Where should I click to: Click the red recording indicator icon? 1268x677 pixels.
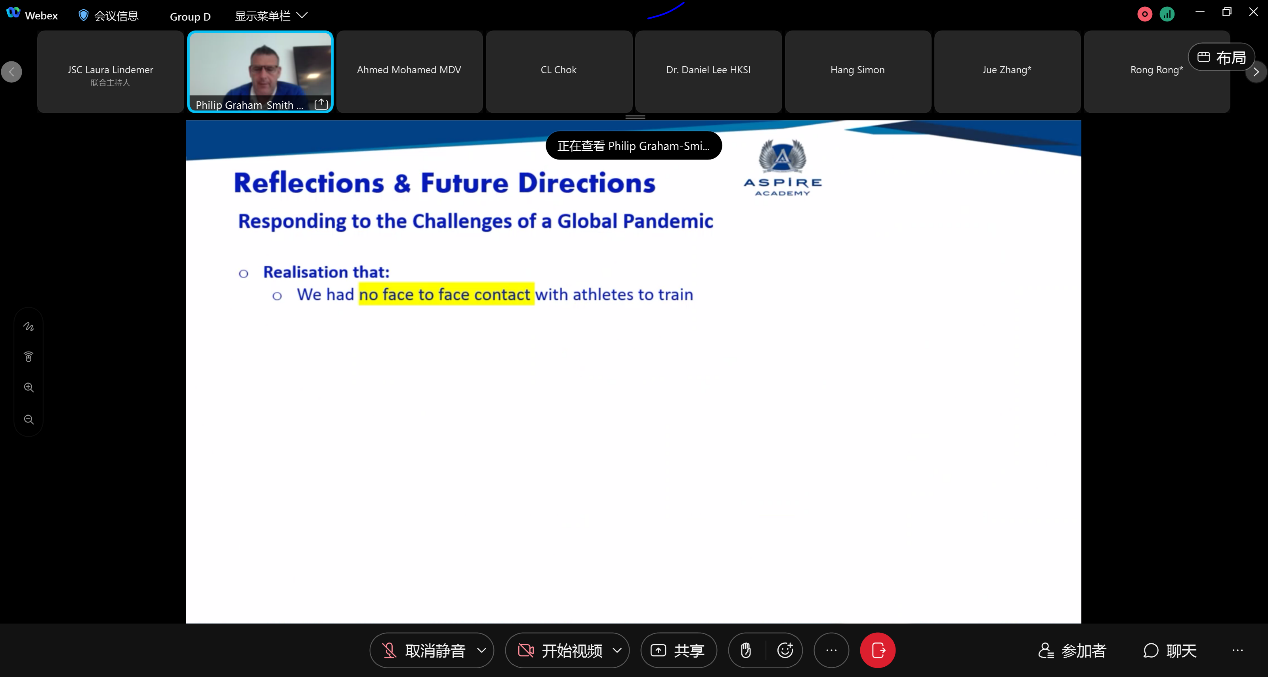click(x=1145, y=14)
